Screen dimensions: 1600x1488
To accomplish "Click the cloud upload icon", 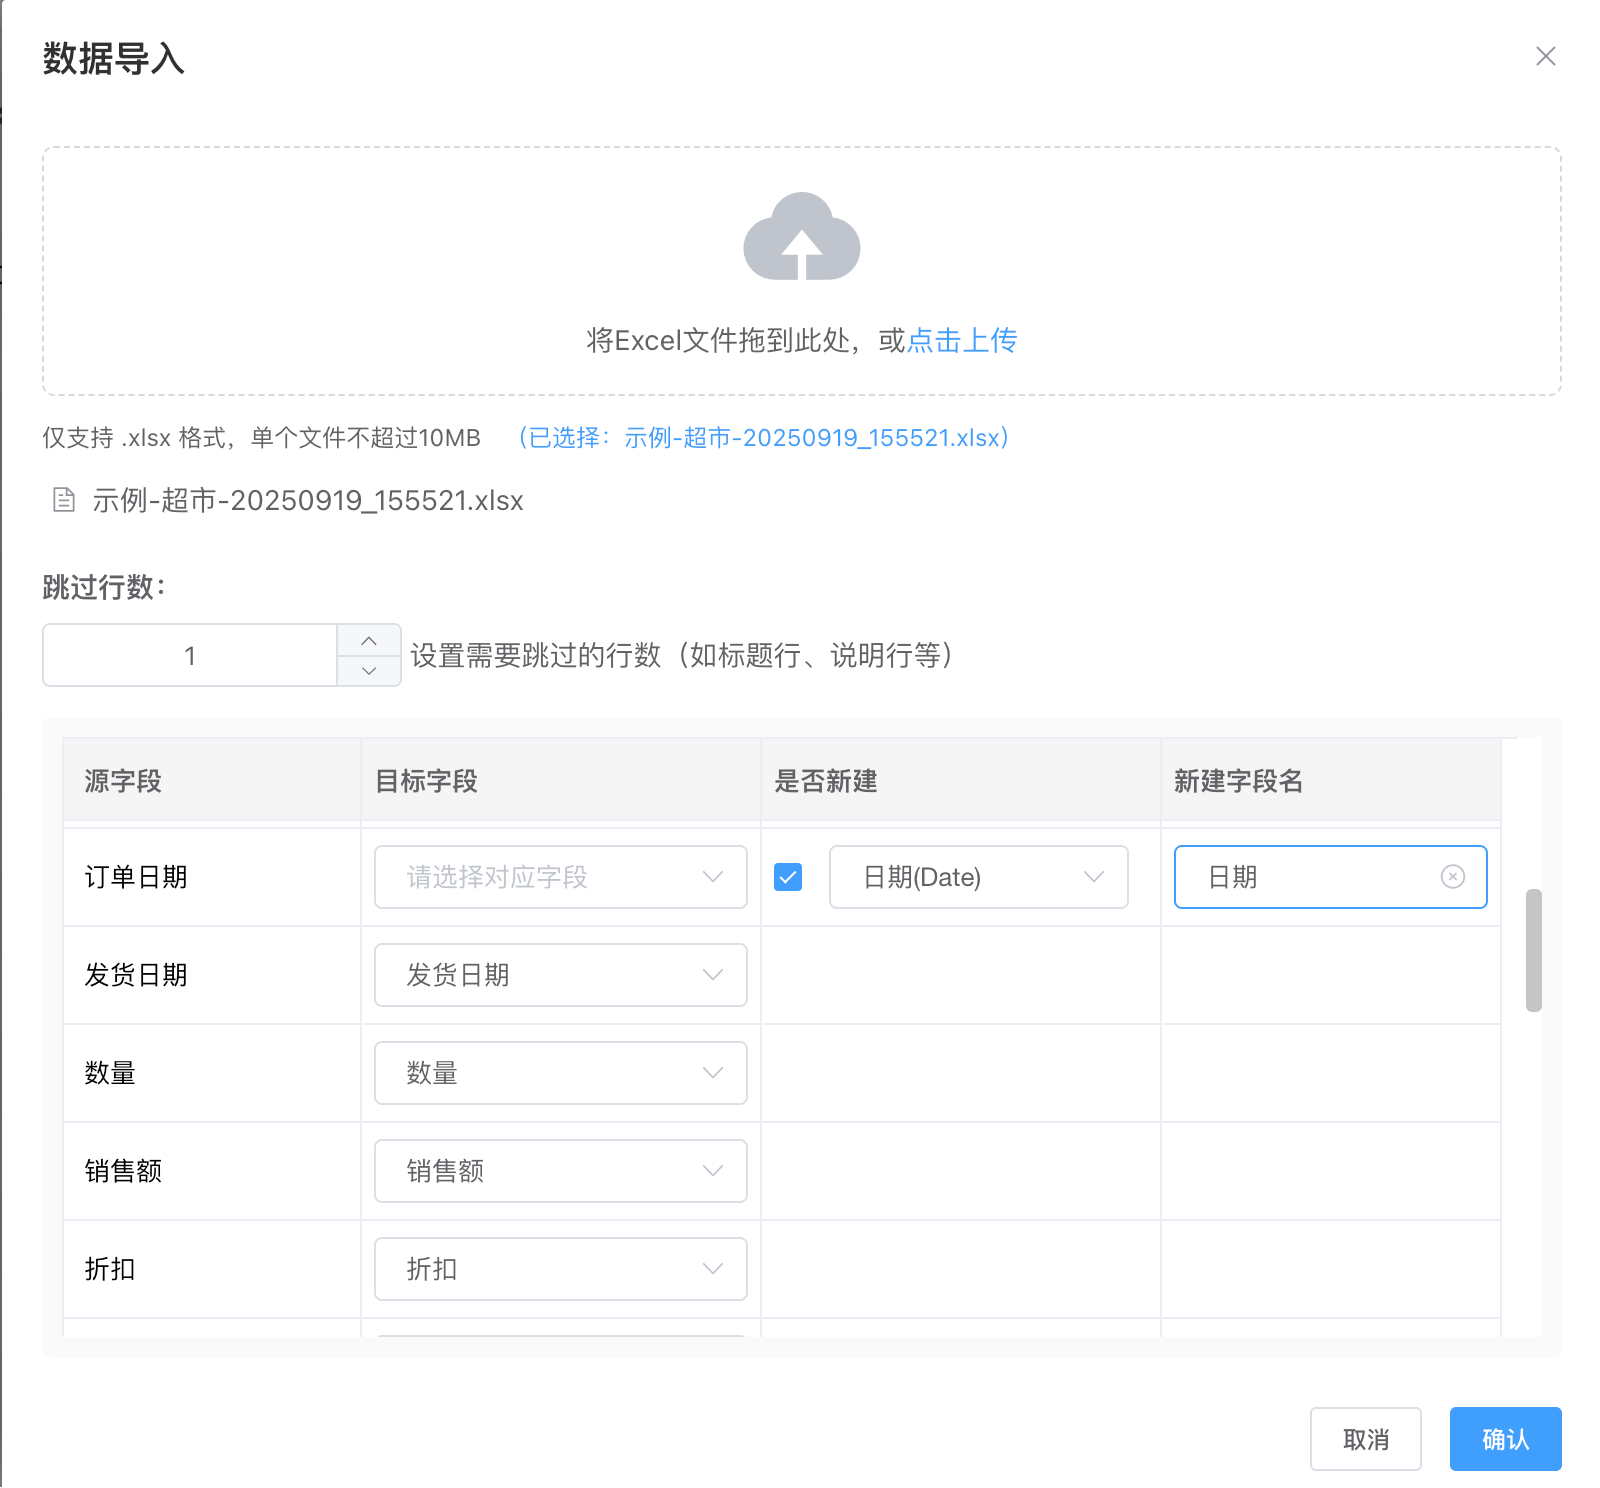I will point(801,237).
